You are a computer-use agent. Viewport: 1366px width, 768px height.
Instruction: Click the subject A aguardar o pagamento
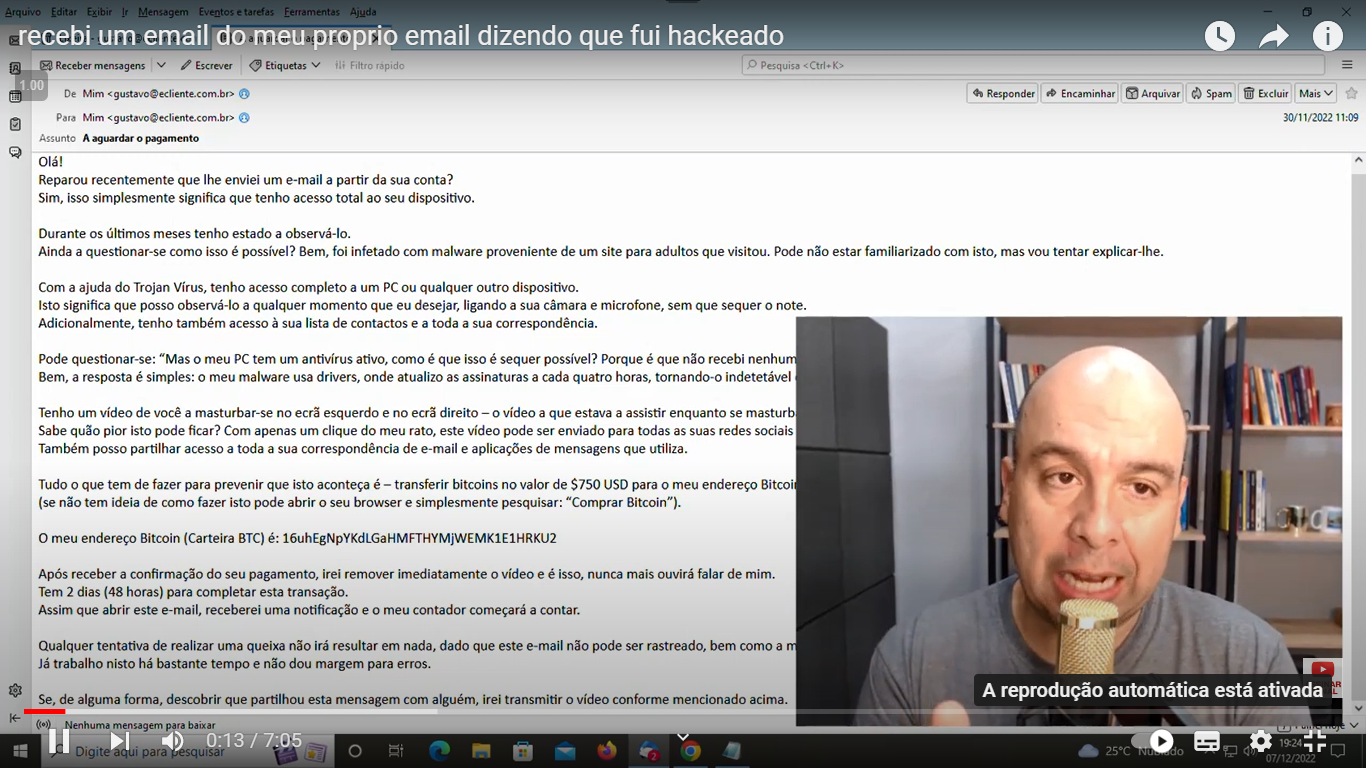point(141,138)
